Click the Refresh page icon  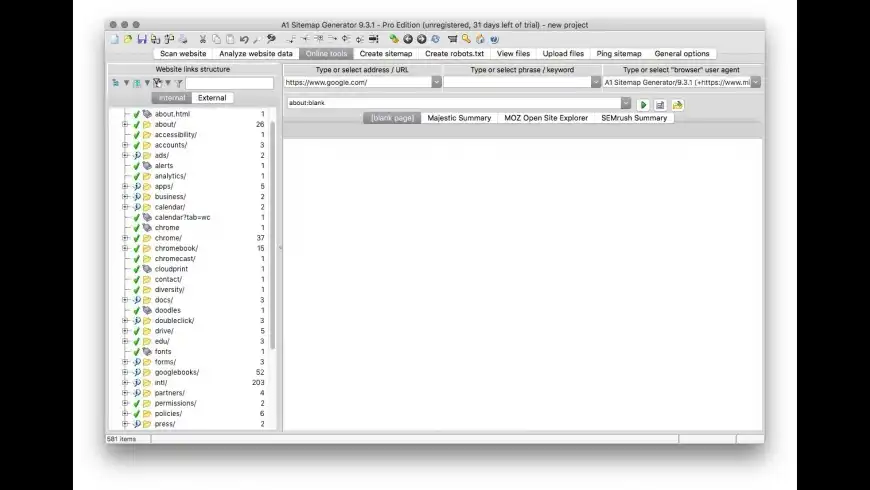click(436, 39)
